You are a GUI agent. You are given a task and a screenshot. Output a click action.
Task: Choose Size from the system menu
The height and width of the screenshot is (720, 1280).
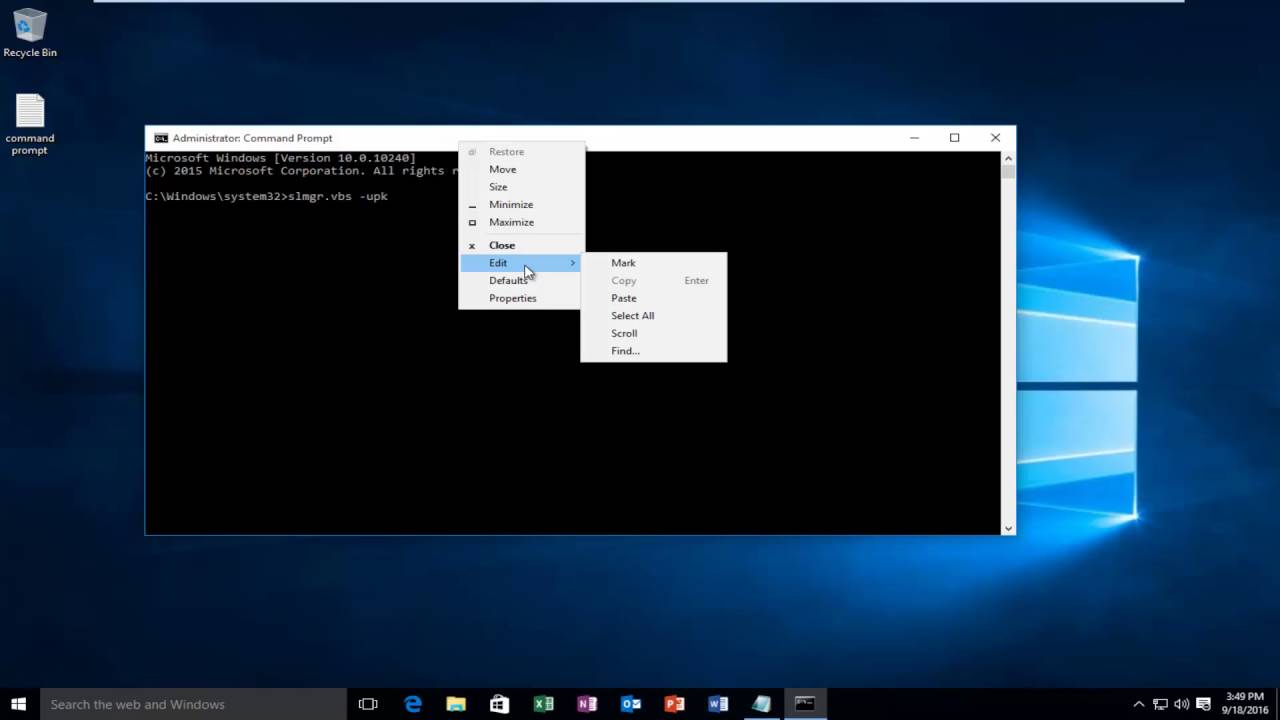520,187
